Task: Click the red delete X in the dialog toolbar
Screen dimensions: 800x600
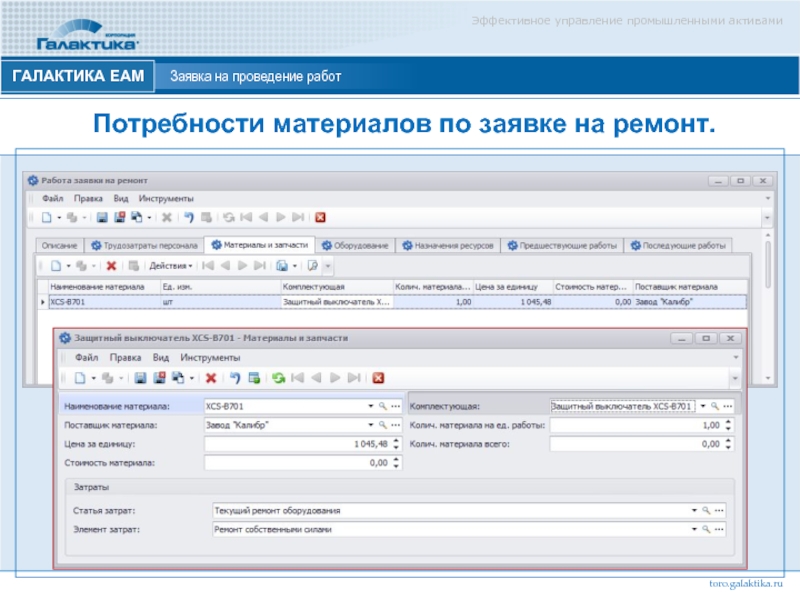Action: click(x=211, y=377)
